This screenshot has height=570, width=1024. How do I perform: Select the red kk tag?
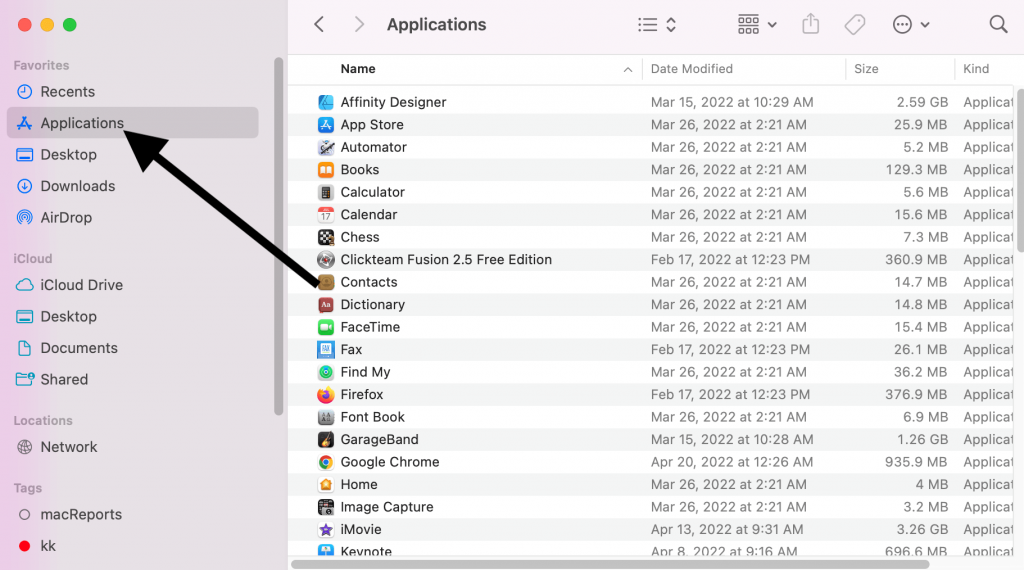(133, 546)
